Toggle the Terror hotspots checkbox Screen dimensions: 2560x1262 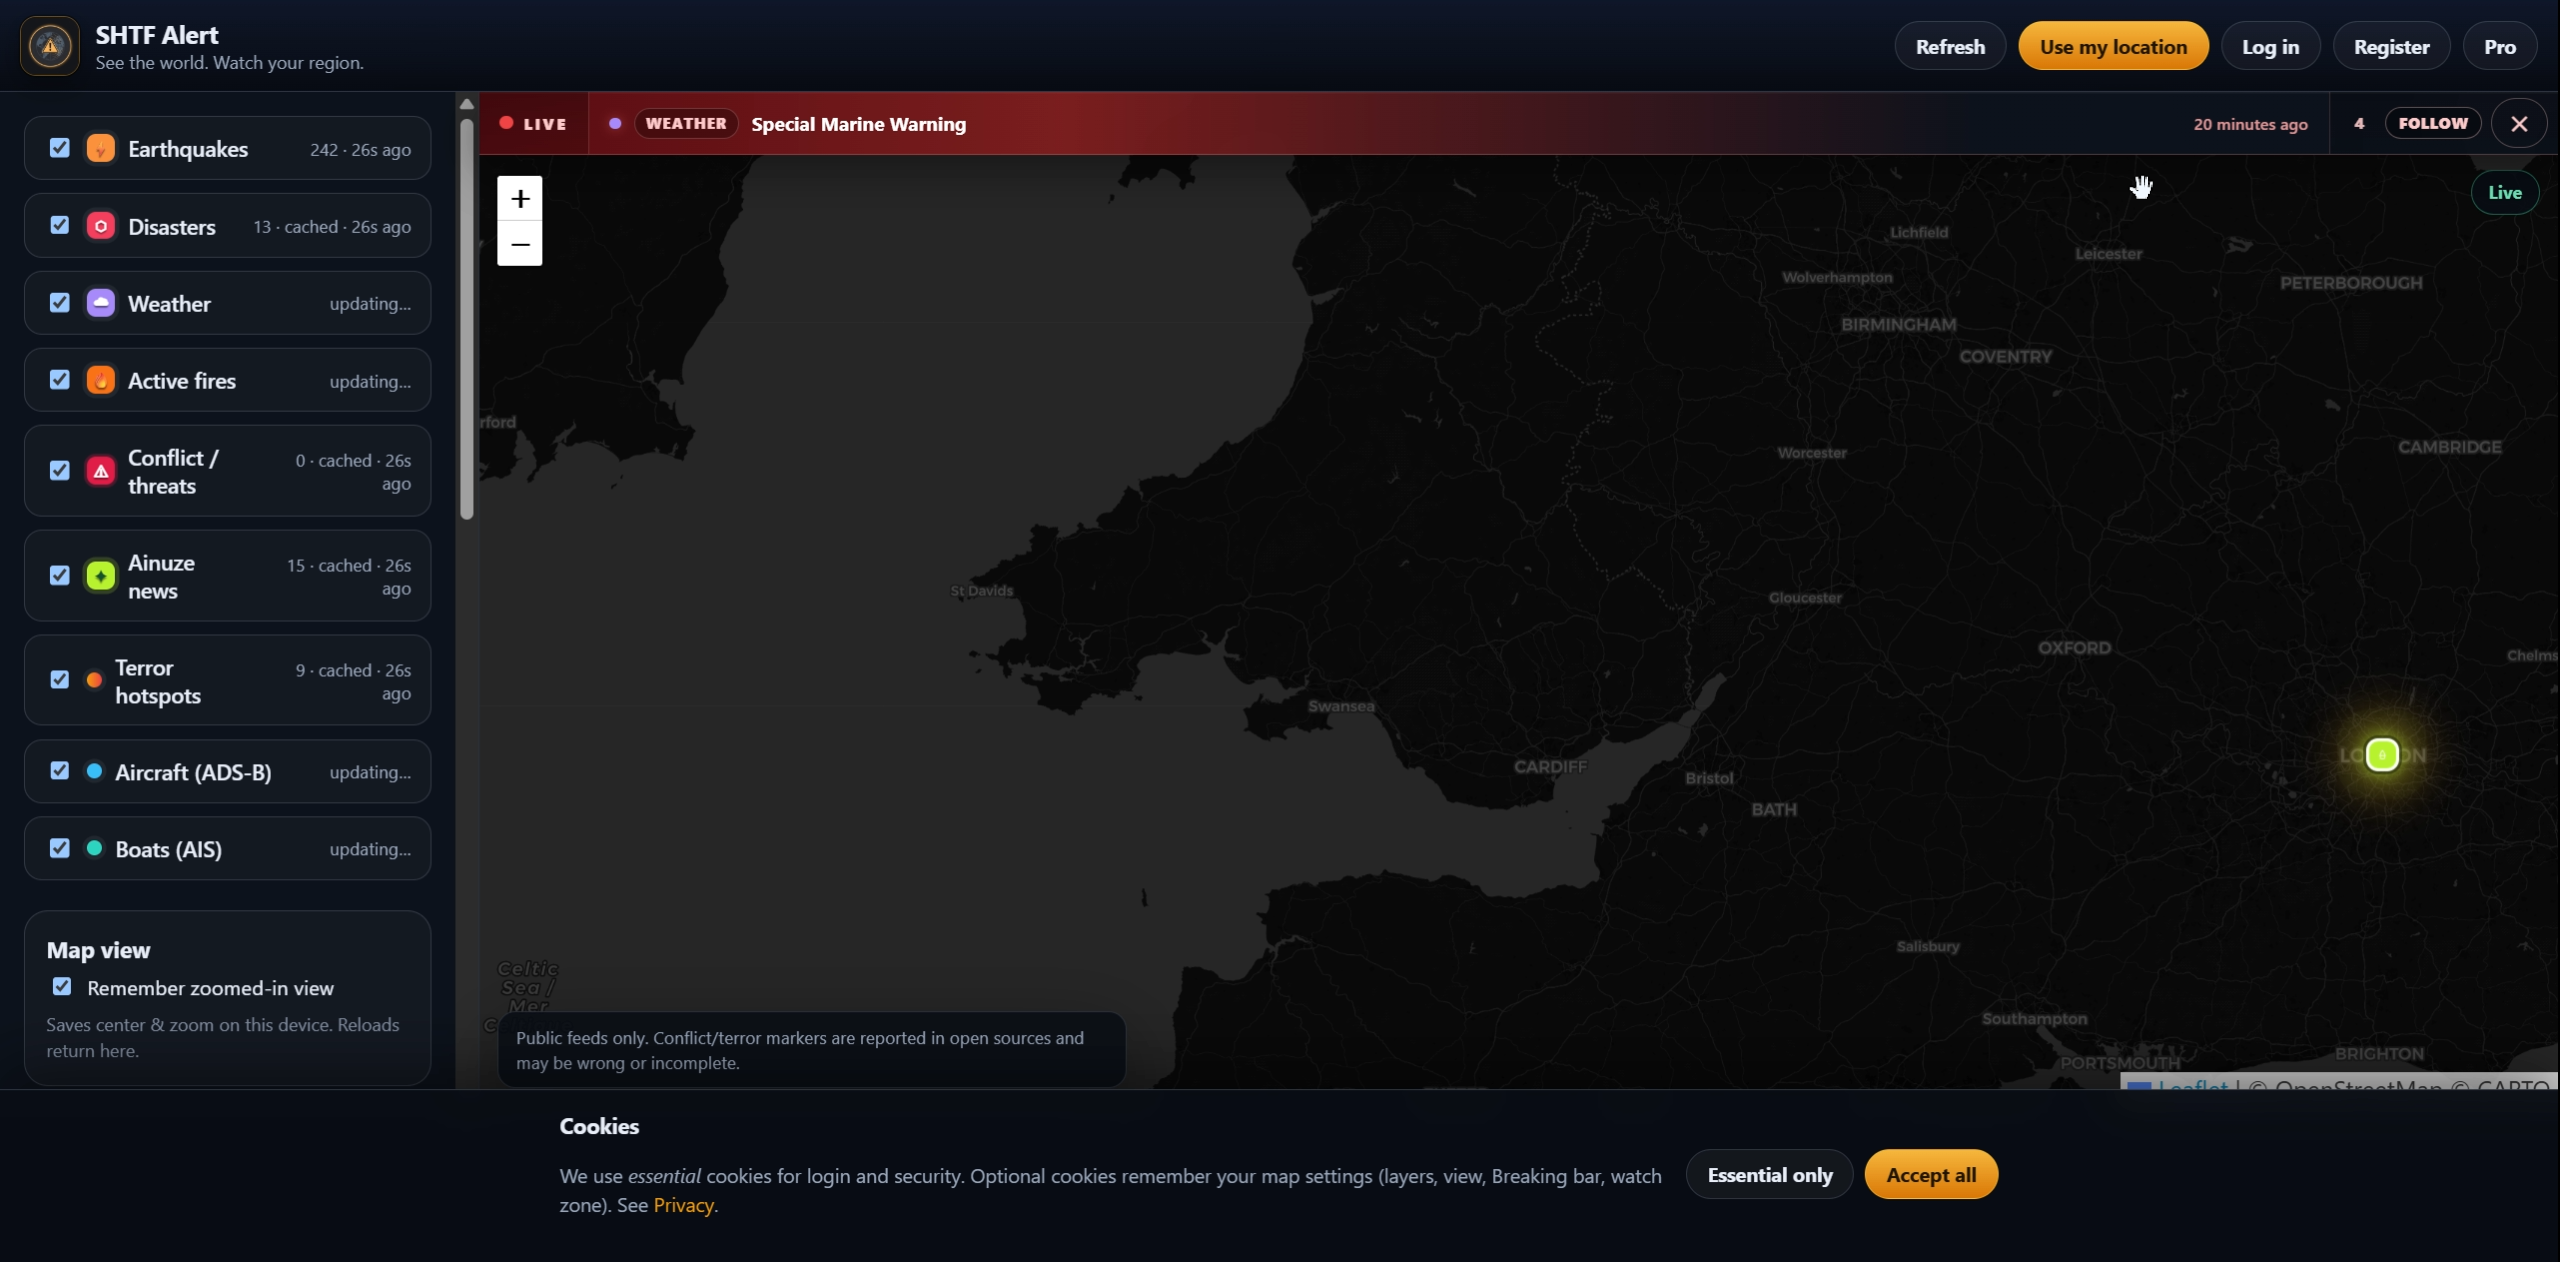[60, 680]
